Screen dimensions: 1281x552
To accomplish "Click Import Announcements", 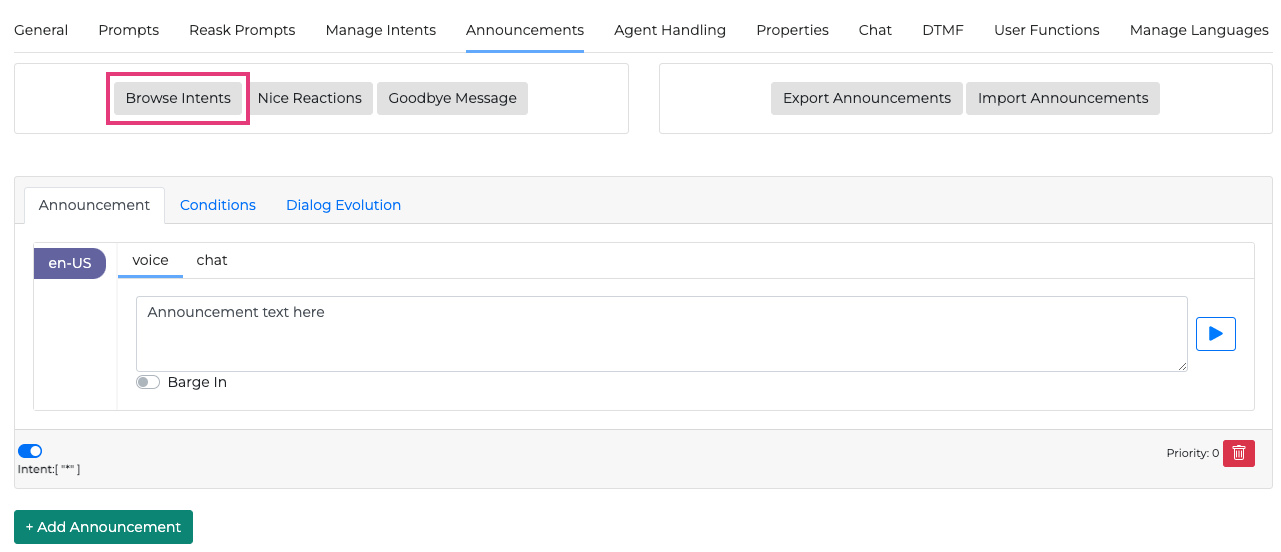I will 1062,98.
